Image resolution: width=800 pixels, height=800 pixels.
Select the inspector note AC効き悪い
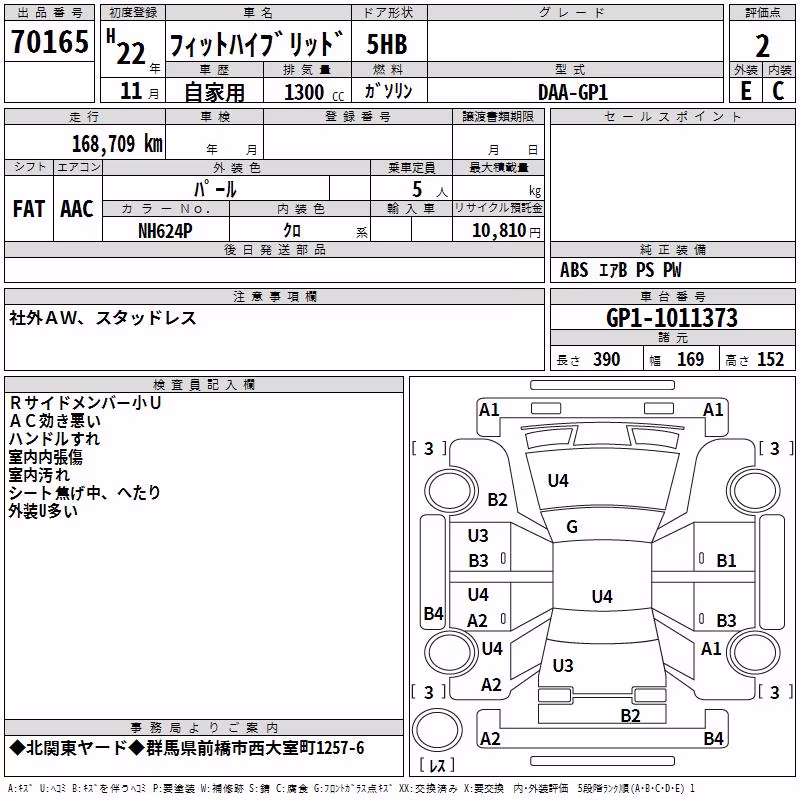[x=55, y=421]
